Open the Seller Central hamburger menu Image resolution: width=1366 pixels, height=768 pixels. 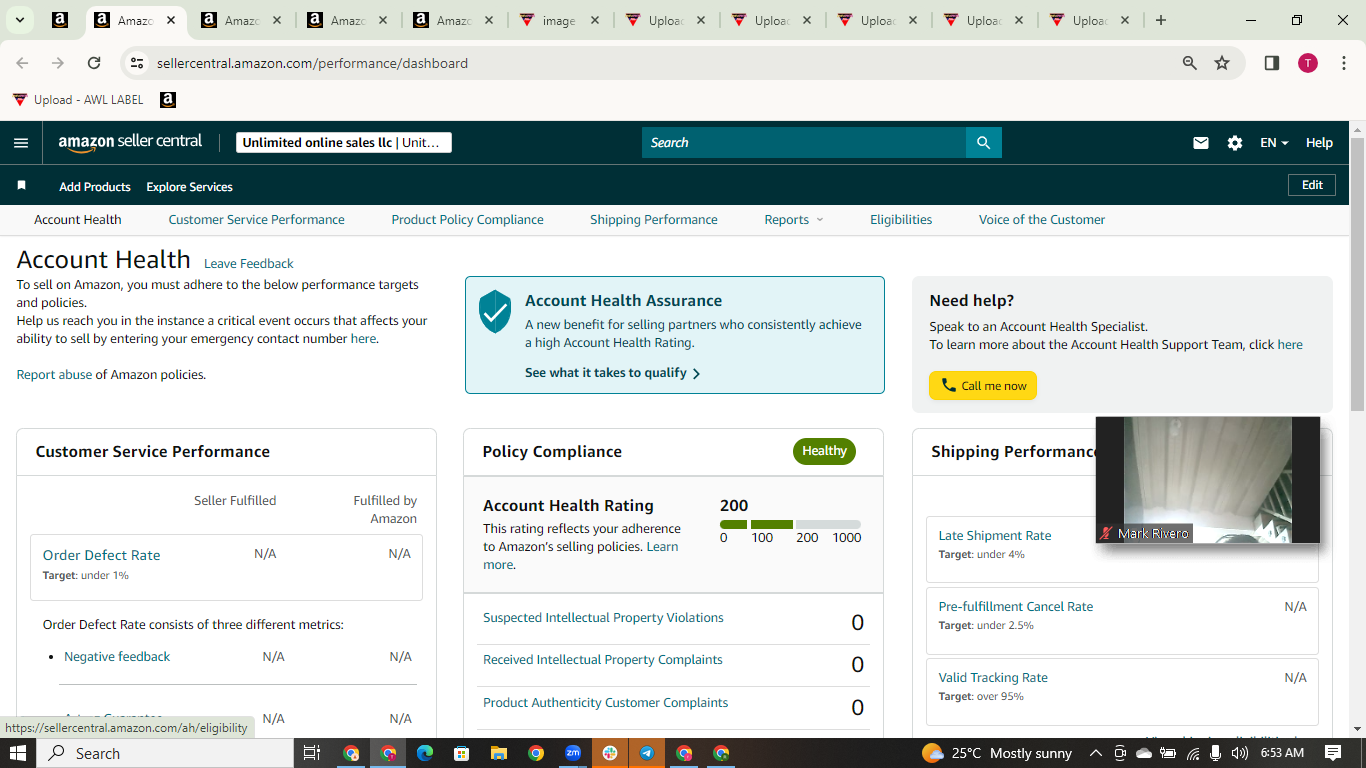[21, 143]
